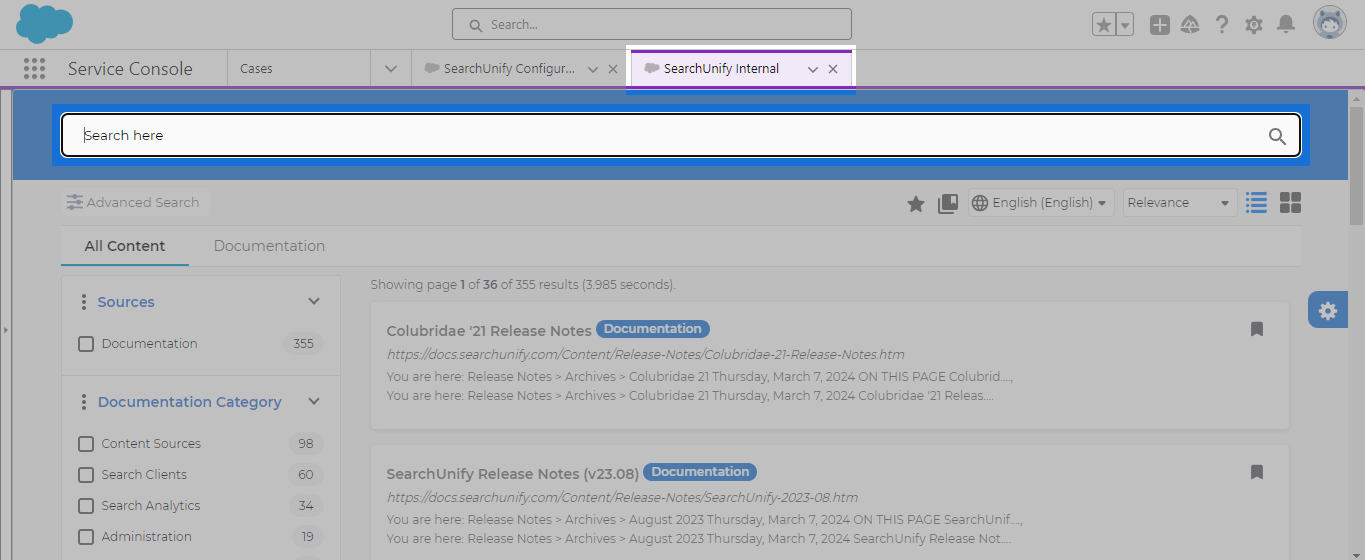Enable the Search Analytics filter checkbox
This screenshot has width=1365, height=560.
pyautogui.click(x=86, y=506)
